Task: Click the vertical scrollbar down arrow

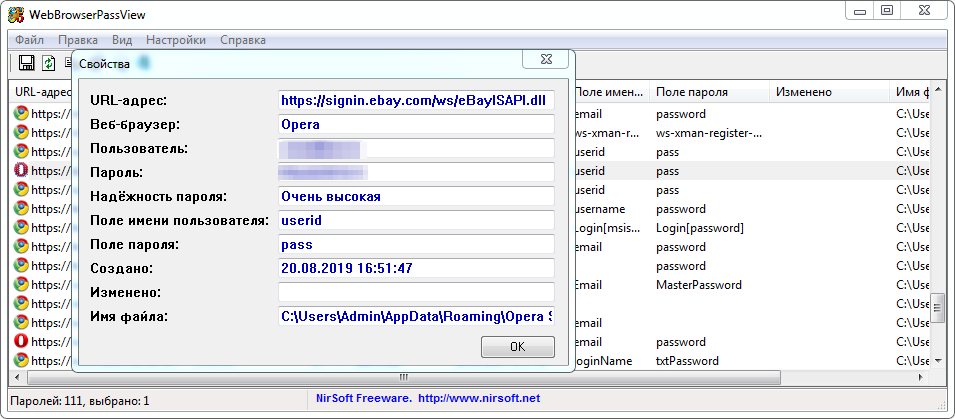Action: pyautogui.click(x=937, y=361)
